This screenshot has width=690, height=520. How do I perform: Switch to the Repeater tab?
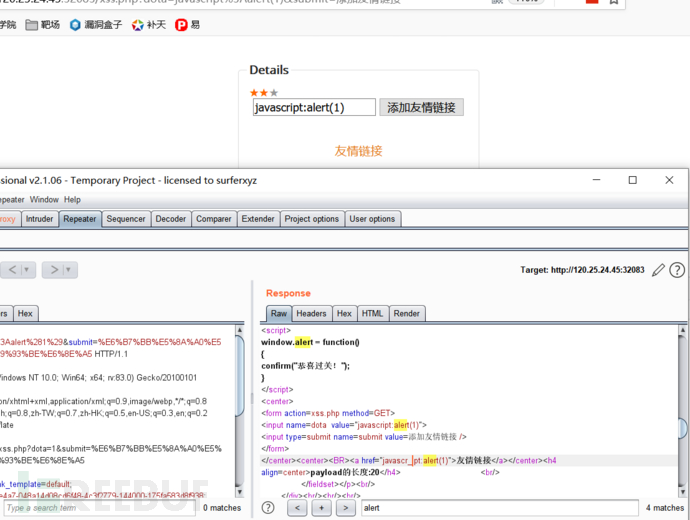80,219
